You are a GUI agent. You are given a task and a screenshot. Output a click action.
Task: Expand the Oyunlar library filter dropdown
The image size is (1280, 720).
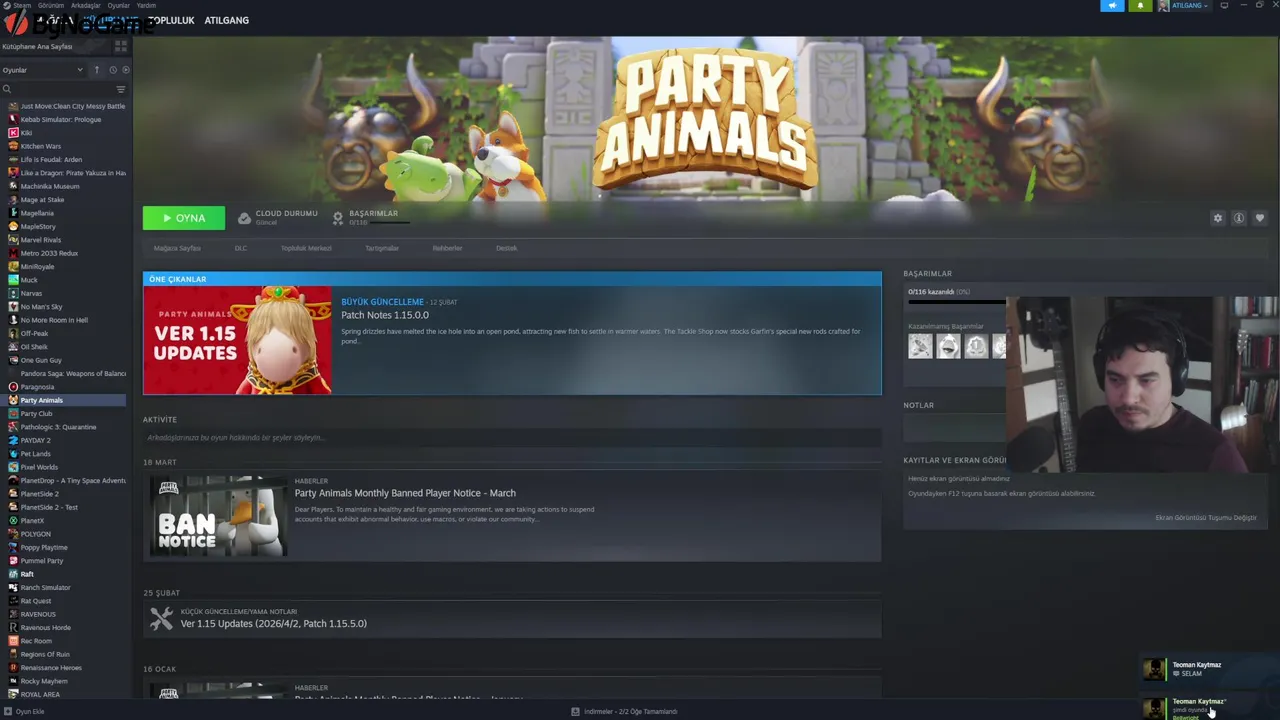43,70
